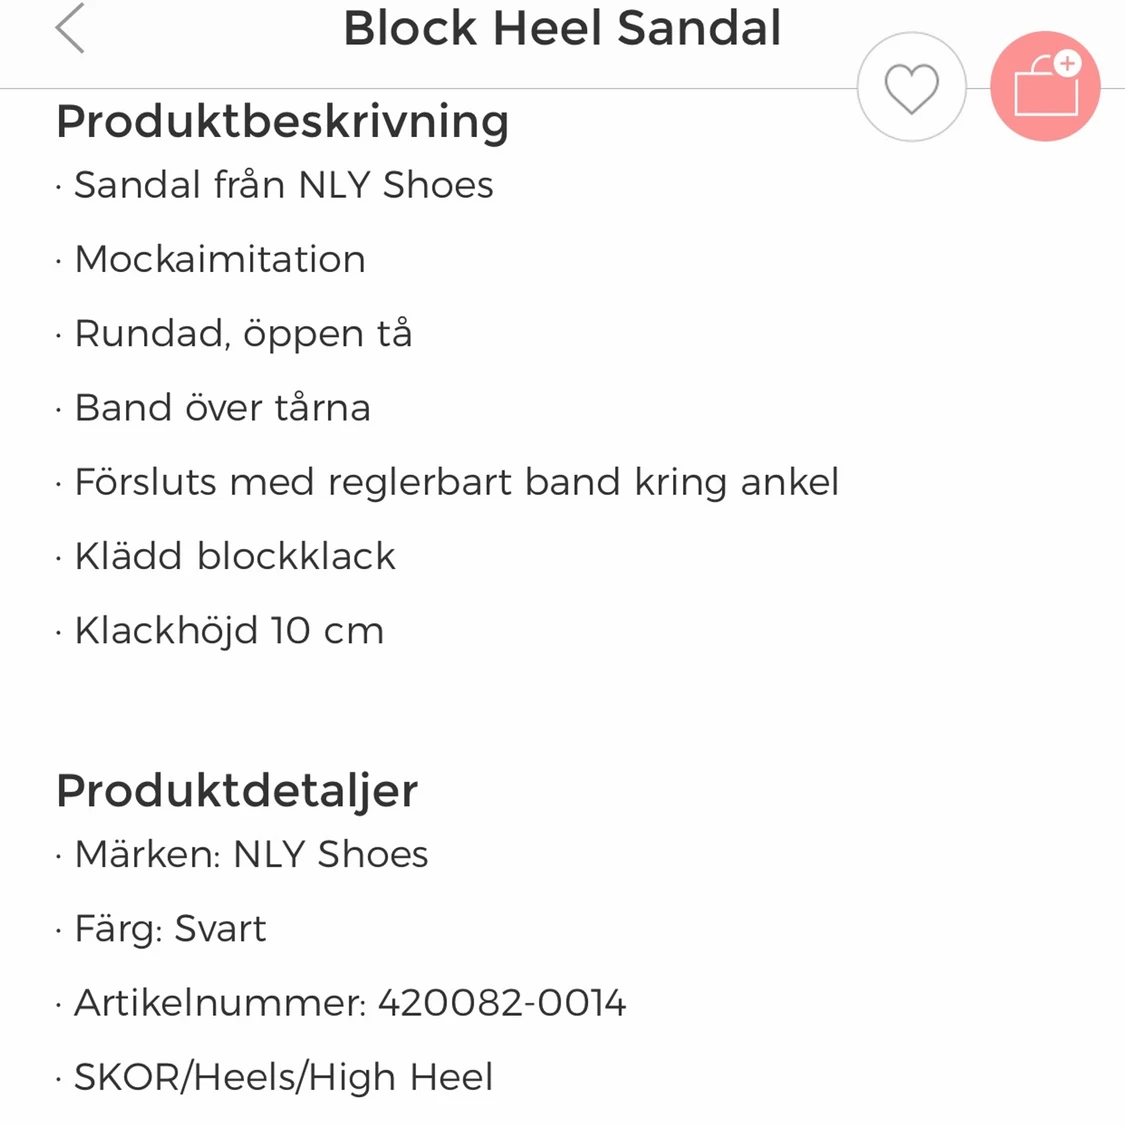Select the Sandal från NLY Shoes line
The width and height of the screenshot is (1125, 1126).
click(x=284, y=185)
